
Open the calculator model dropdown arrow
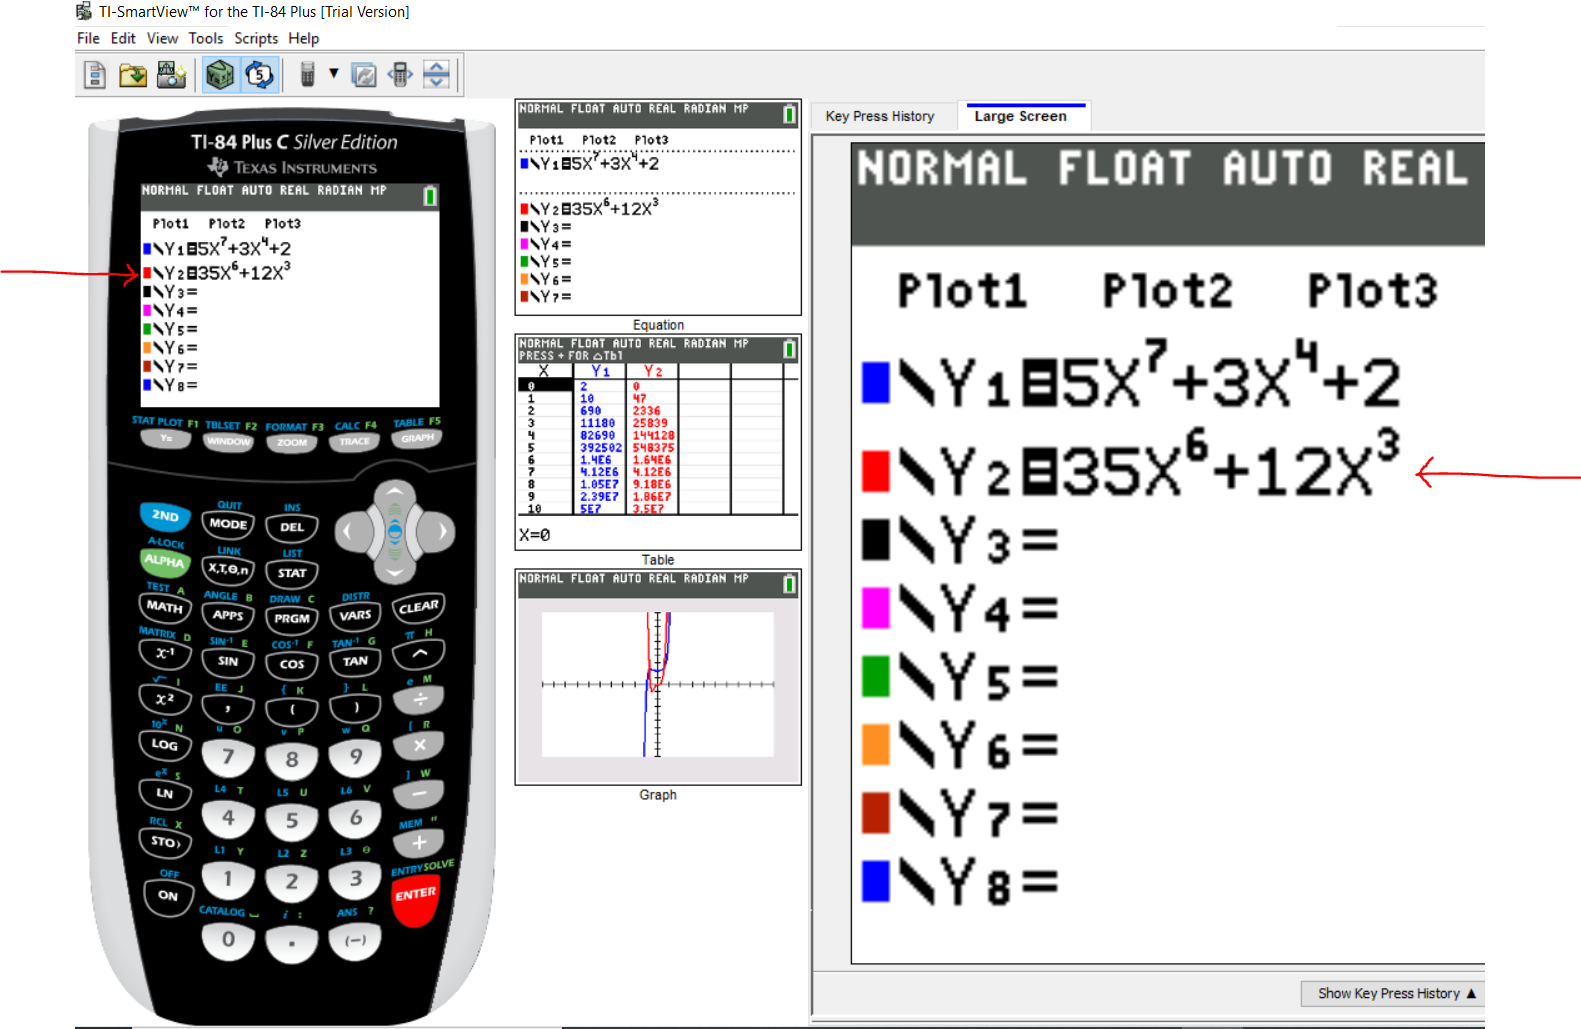334,74
